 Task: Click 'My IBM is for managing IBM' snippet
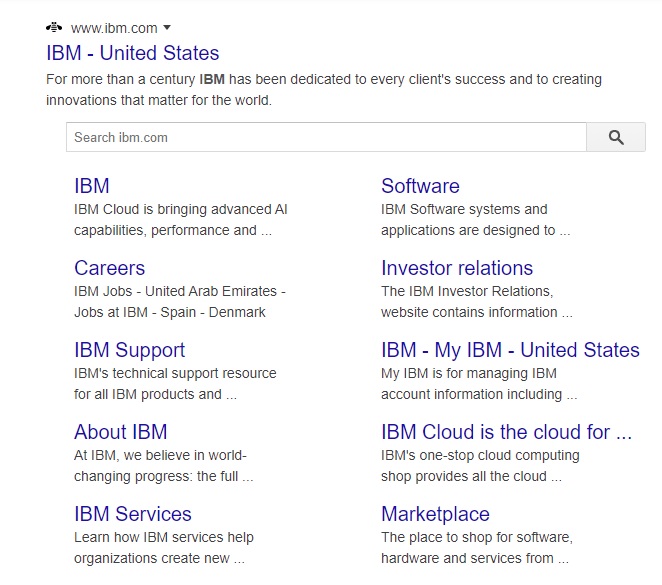tap(479, 384)
